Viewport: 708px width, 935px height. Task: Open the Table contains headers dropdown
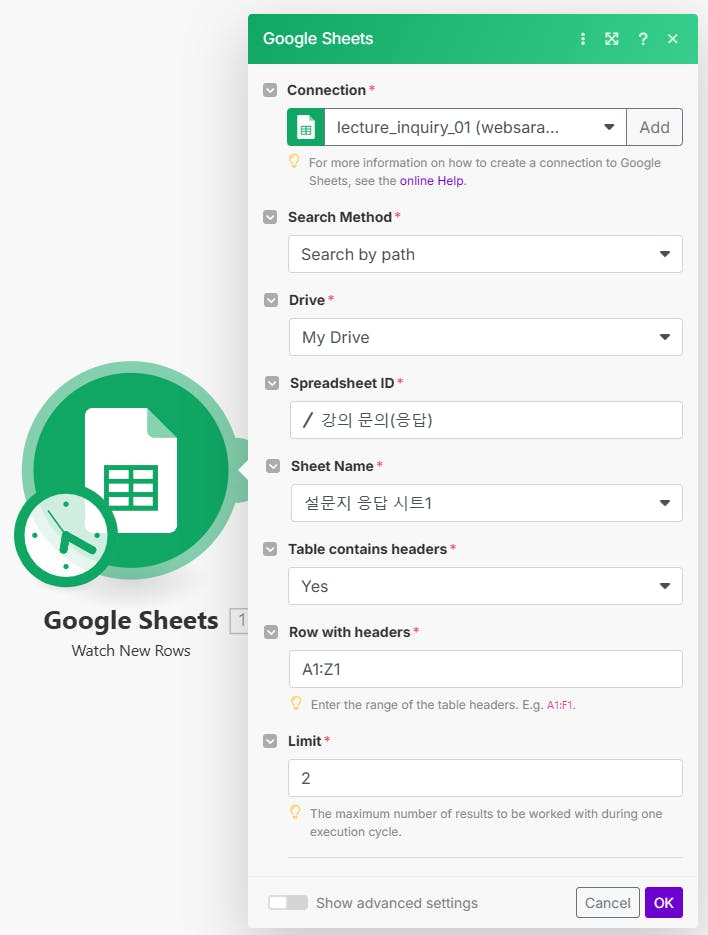(485, 586)
